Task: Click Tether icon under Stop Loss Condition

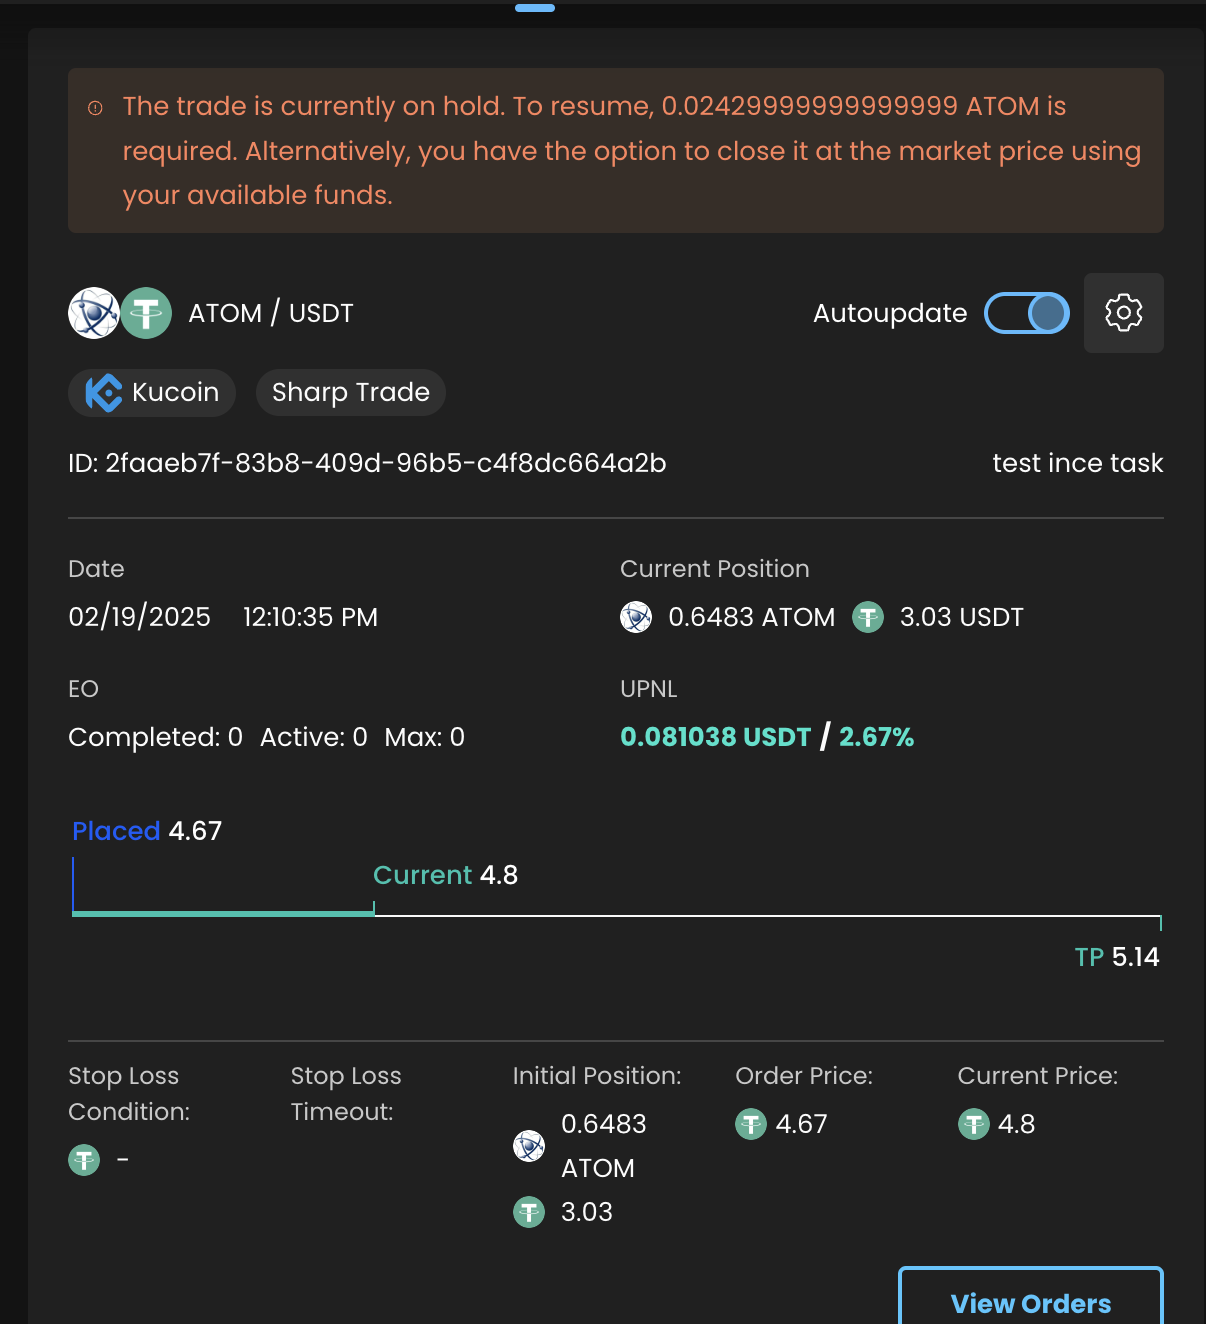Action: (84, 1160)
